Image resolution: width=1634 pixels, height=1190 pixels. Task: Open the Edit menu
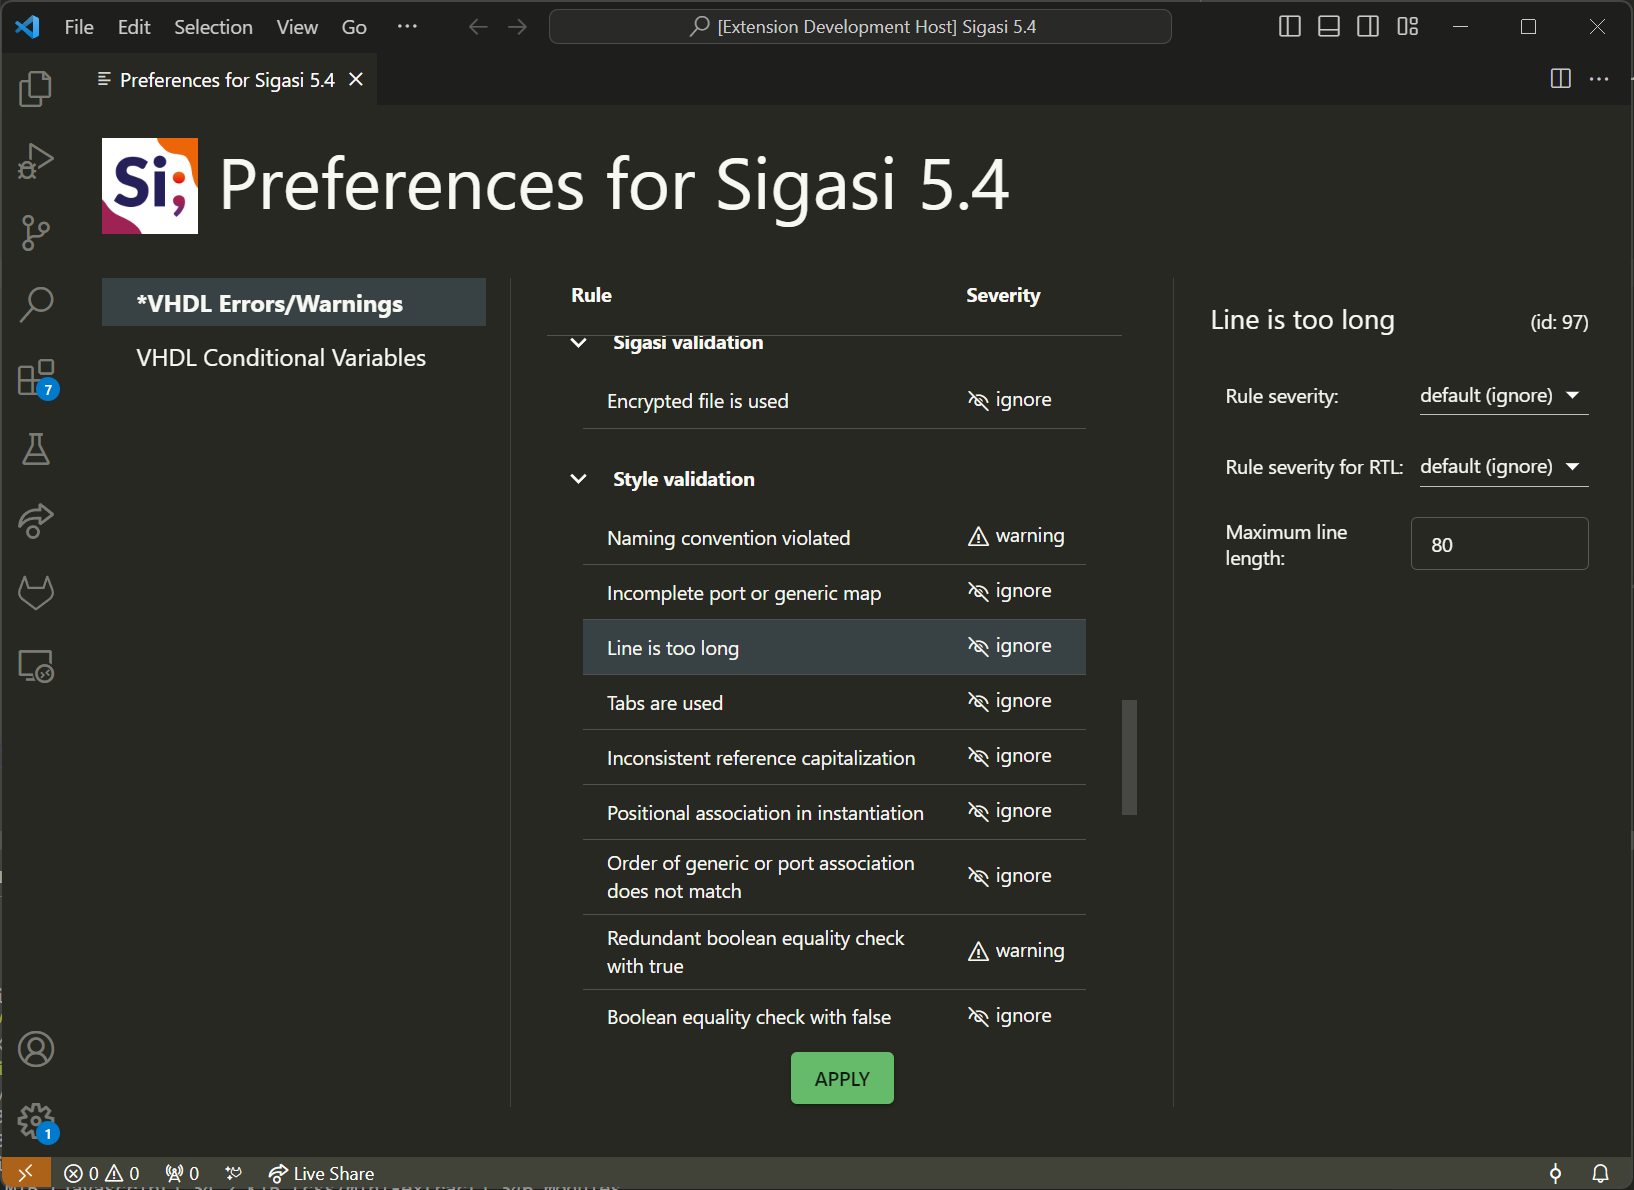[x=134, y=27]
